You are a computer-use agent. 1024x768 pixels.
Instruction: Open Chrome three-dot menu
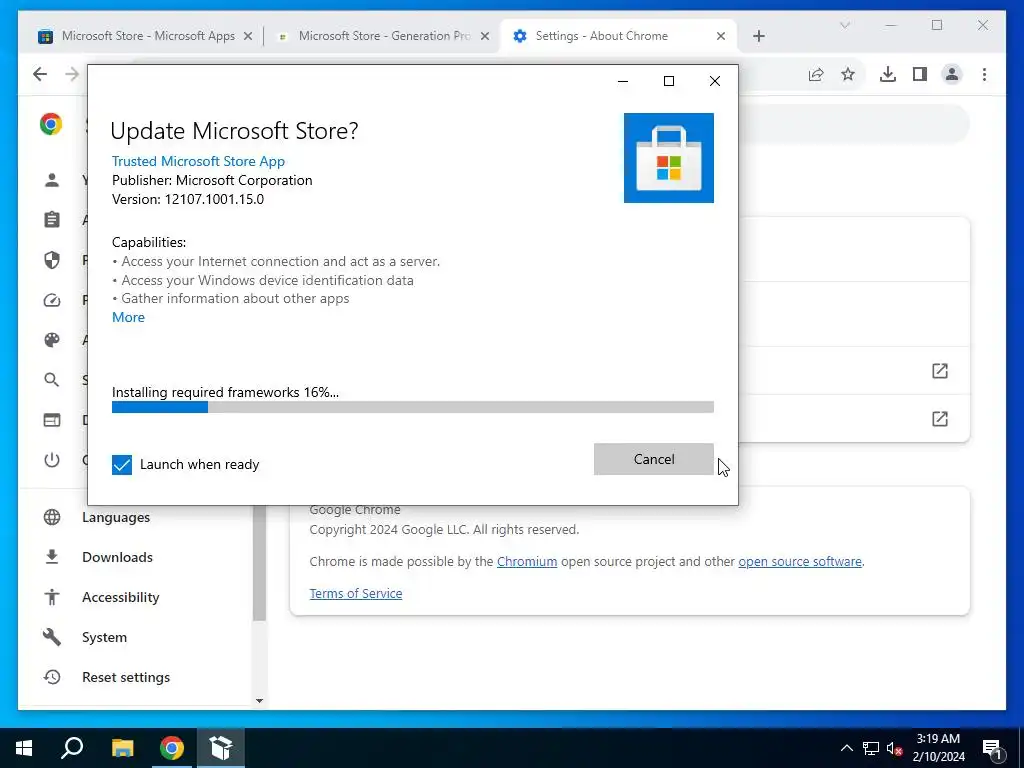coord(984,74)
